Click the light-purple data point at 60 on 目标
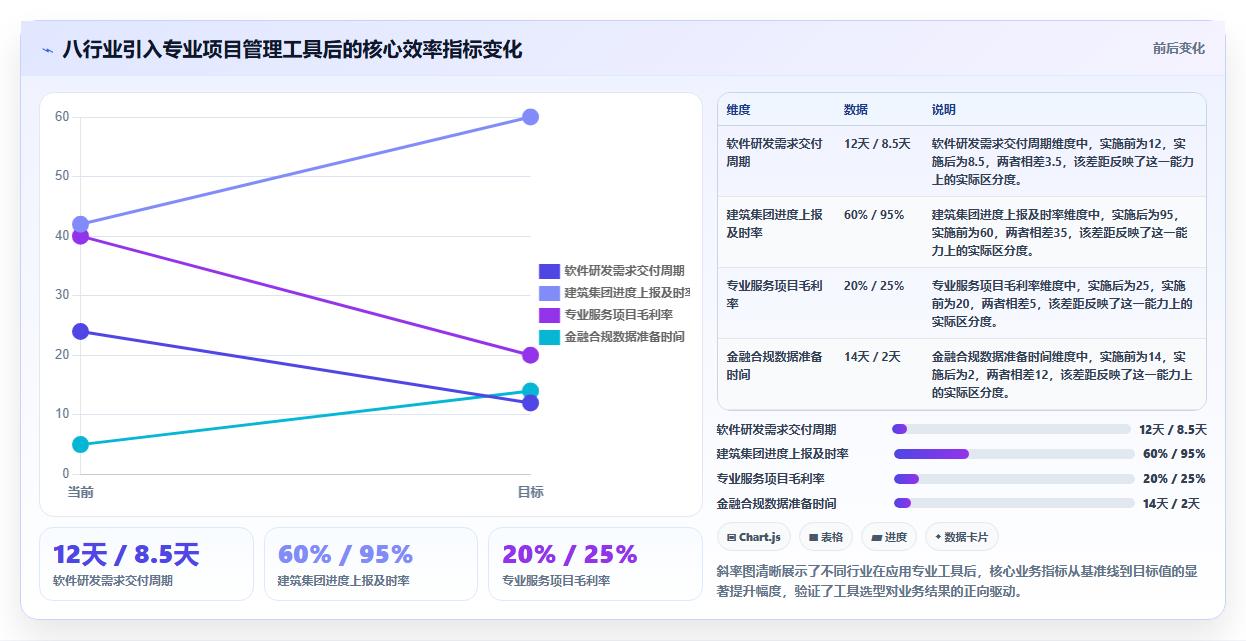The width and height of the screenshot is (1246, 641). 530,117
